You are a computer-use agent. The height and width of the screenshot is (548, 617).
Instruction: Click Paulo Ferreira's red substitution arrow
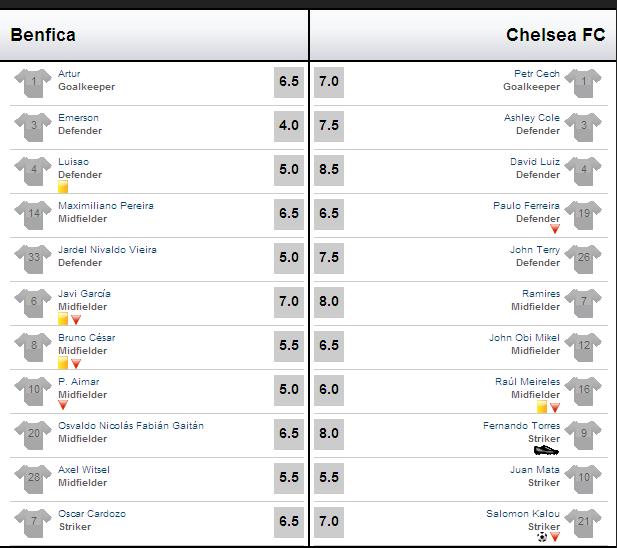pyautogui.click(x=555, y=229)
